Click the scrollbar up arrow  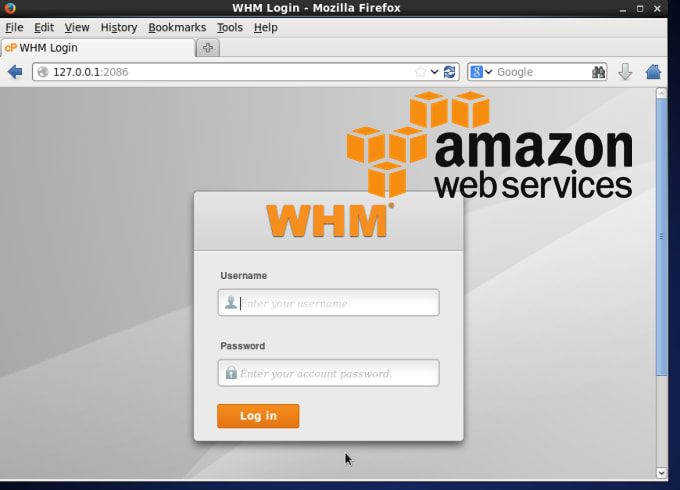(x=661, y=93)
